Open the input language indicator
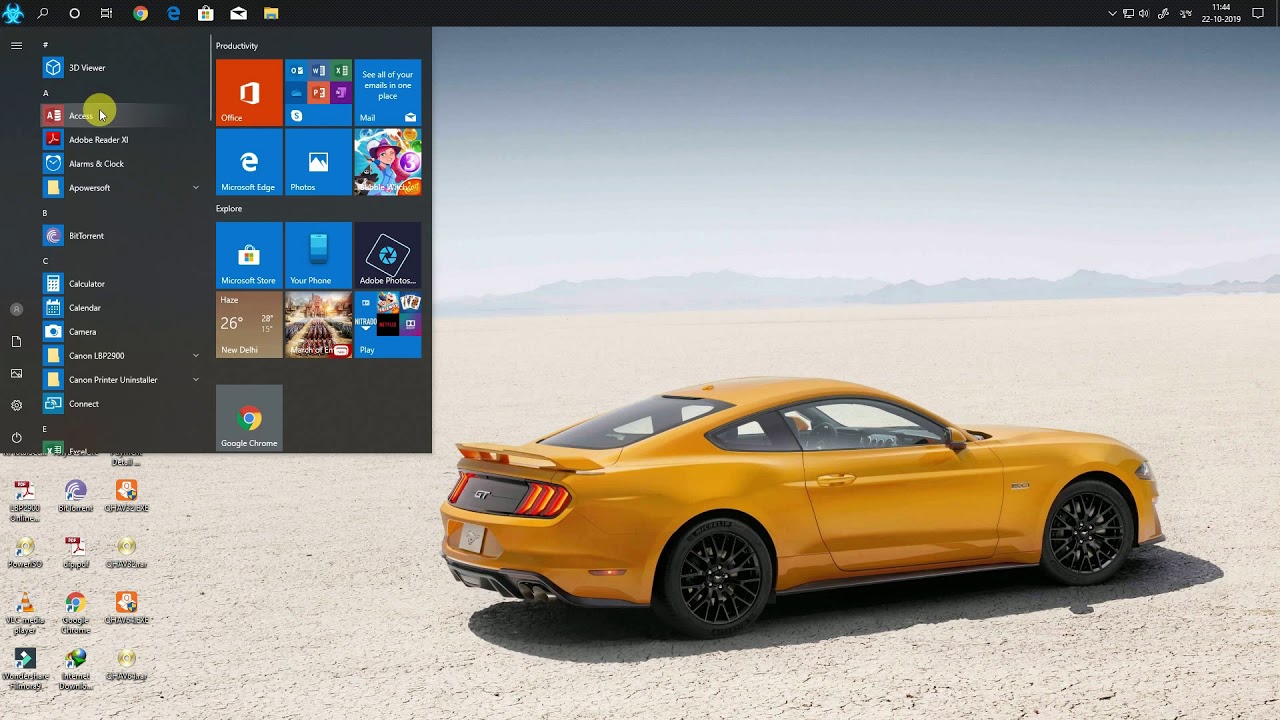Viewport: 1280px width, 720px height. [x=1186, y=13]
